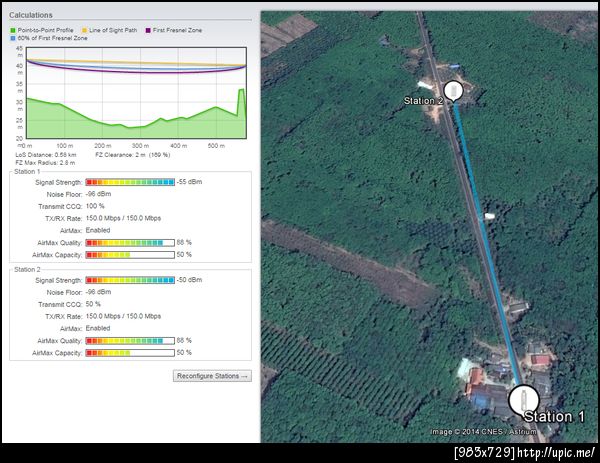
Task: Click the elevation profile chart area
Action: (x=135, y=93)
